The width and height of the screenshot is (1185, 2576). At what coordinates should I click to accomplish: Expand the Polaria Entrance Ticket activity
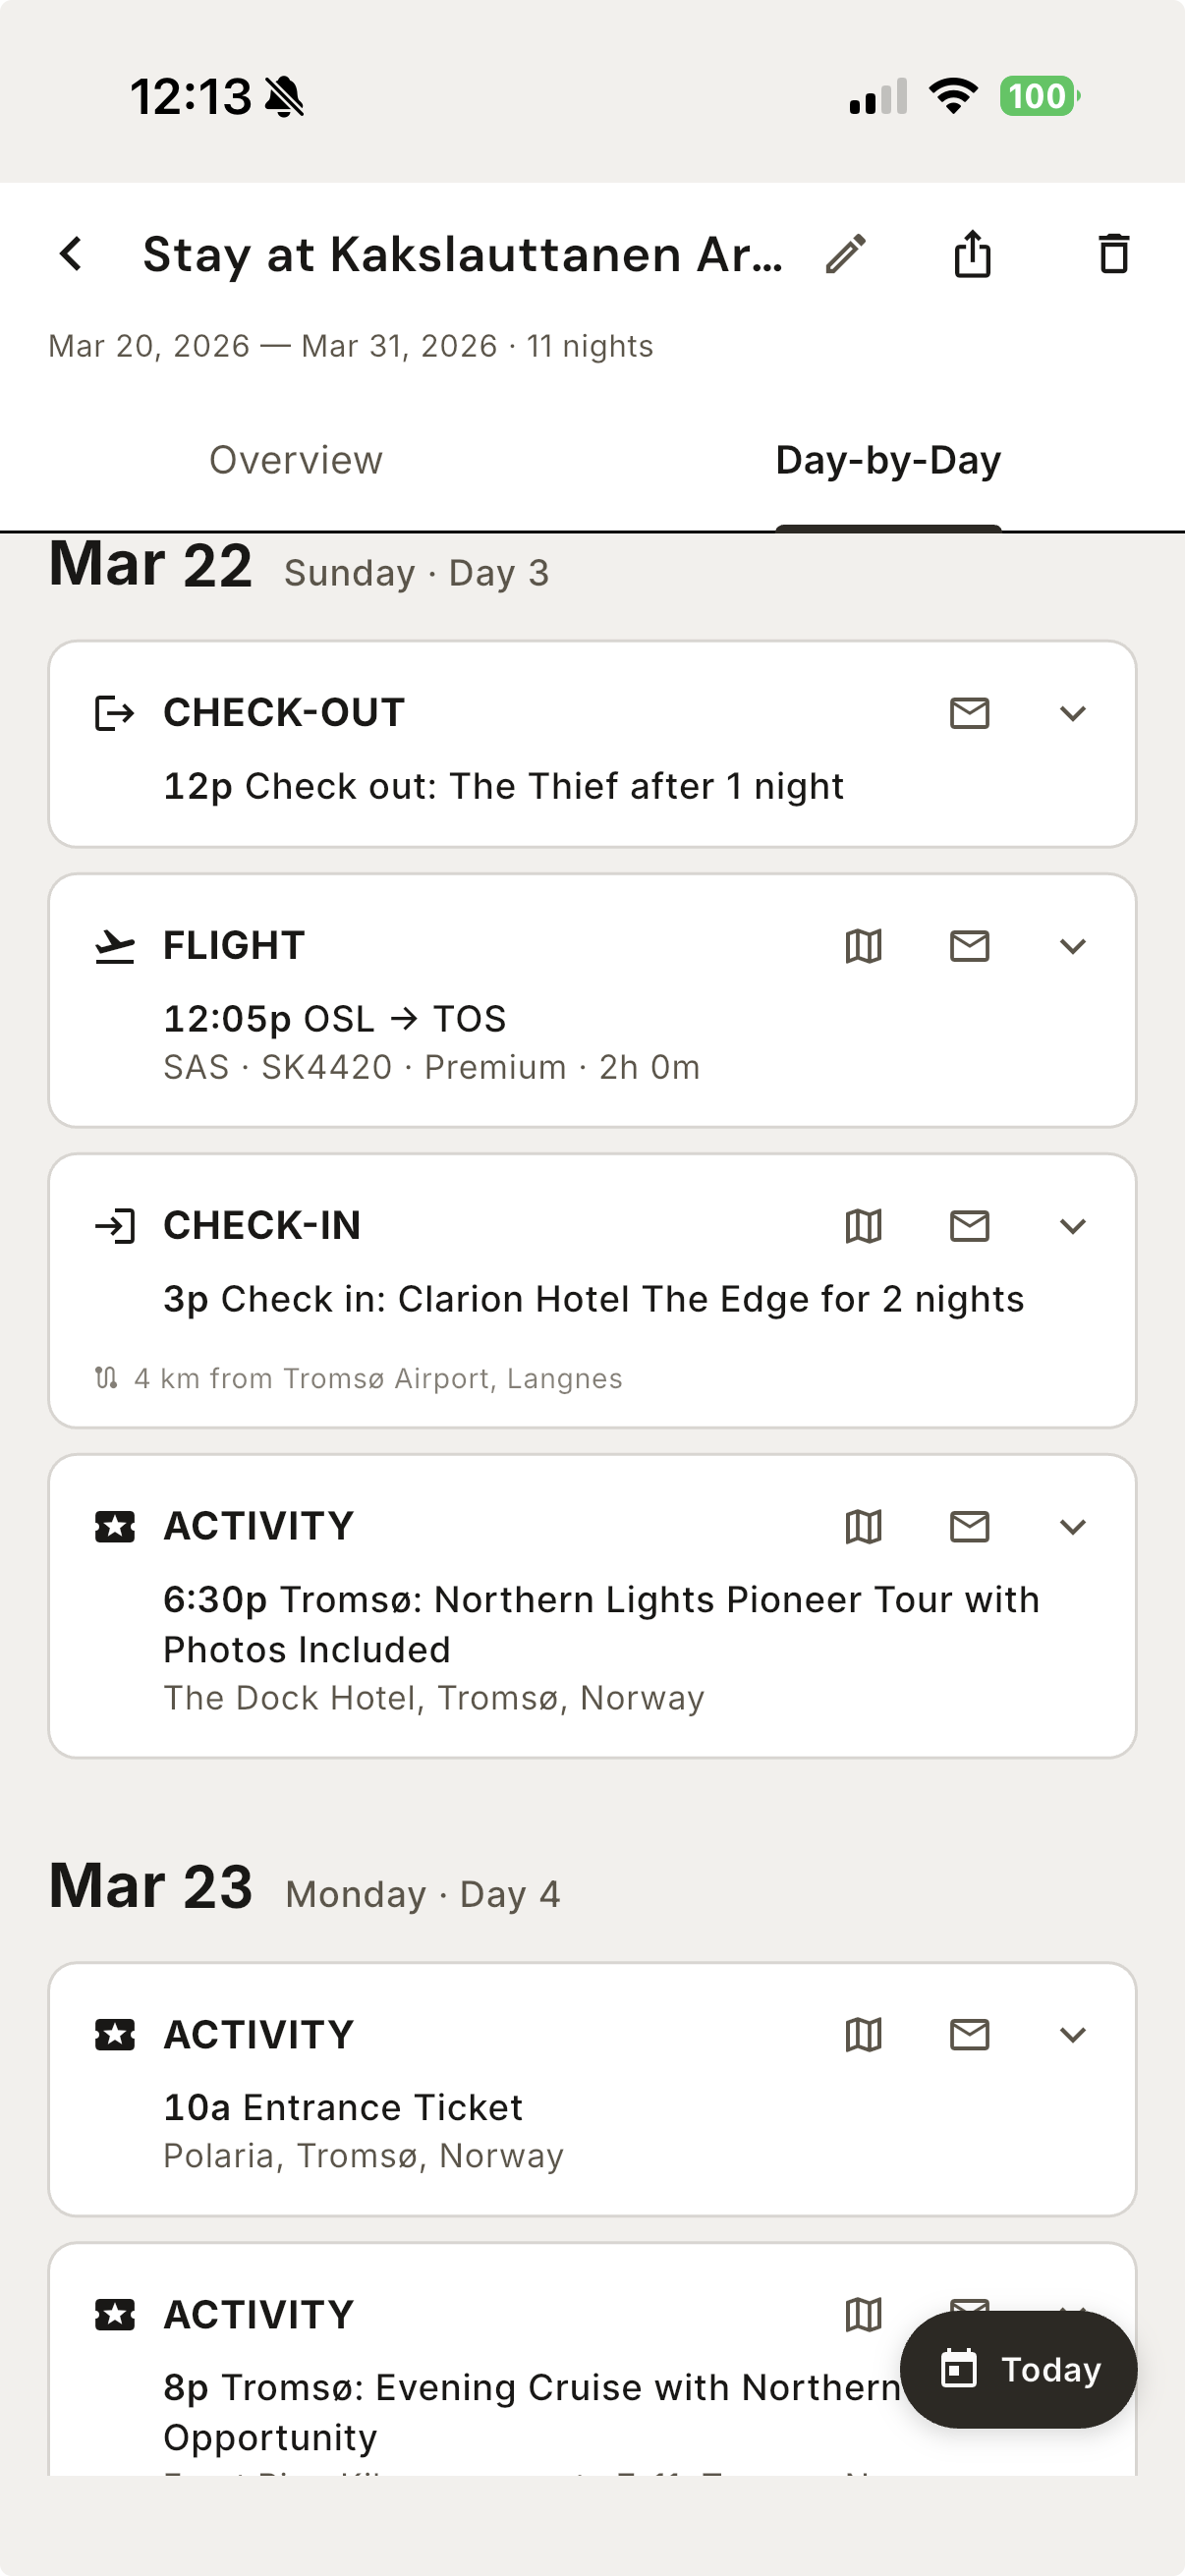coord(1072,2034)
